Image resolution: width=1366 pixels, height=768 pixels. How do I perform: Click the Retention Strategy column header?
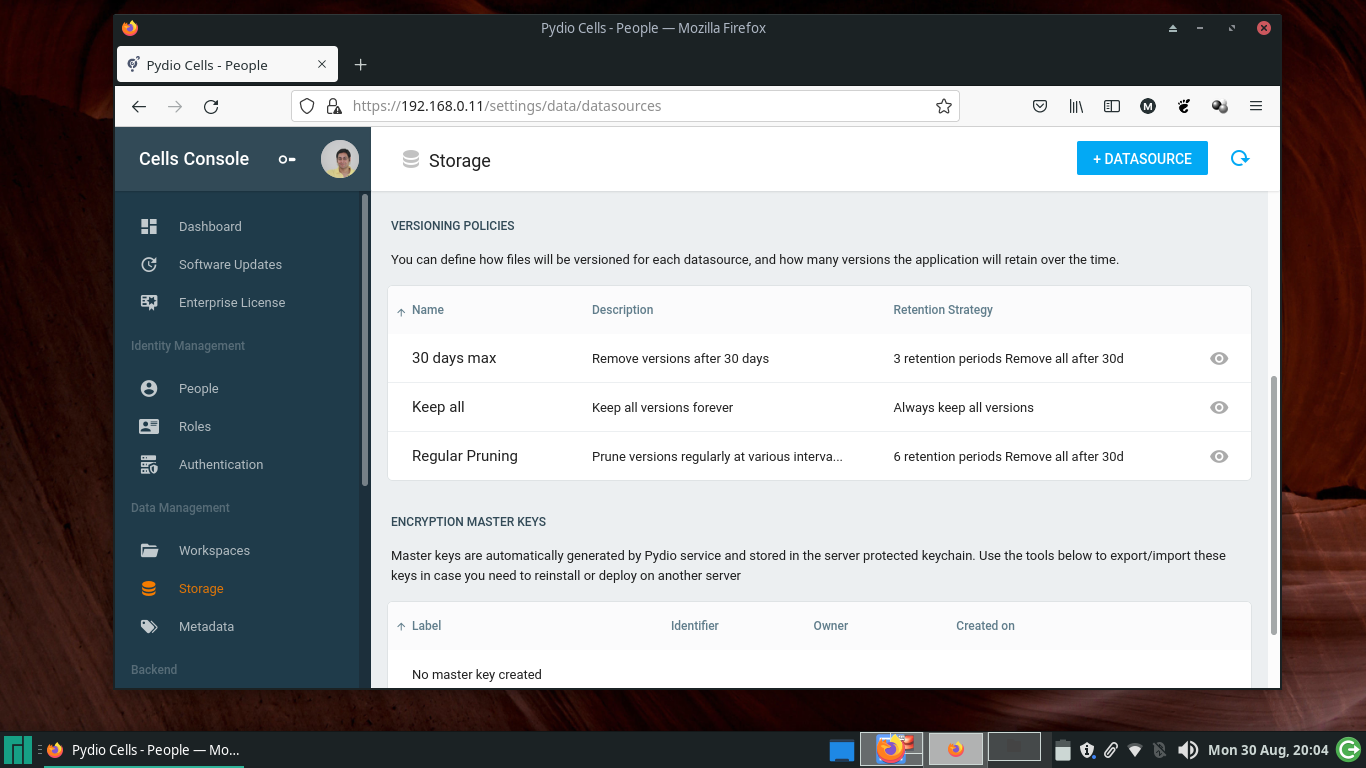pyautogui.click(x=943, y=310)
